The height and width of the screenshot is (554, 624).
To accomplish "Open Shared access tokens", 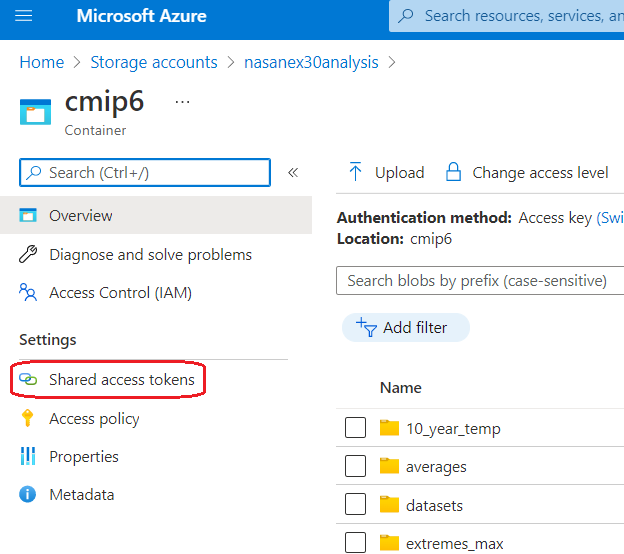I will [122, 380].
